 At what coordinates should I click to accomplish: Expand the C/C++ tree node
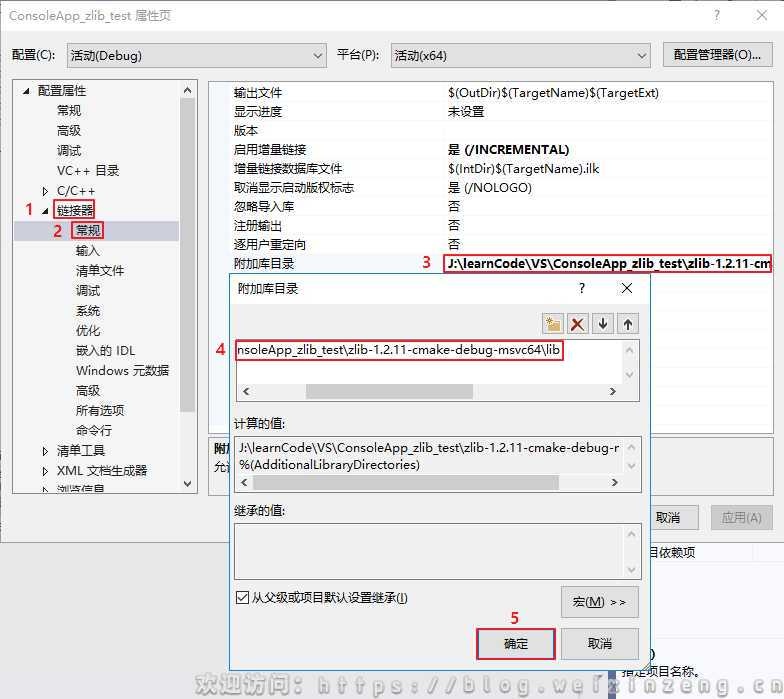46,191
